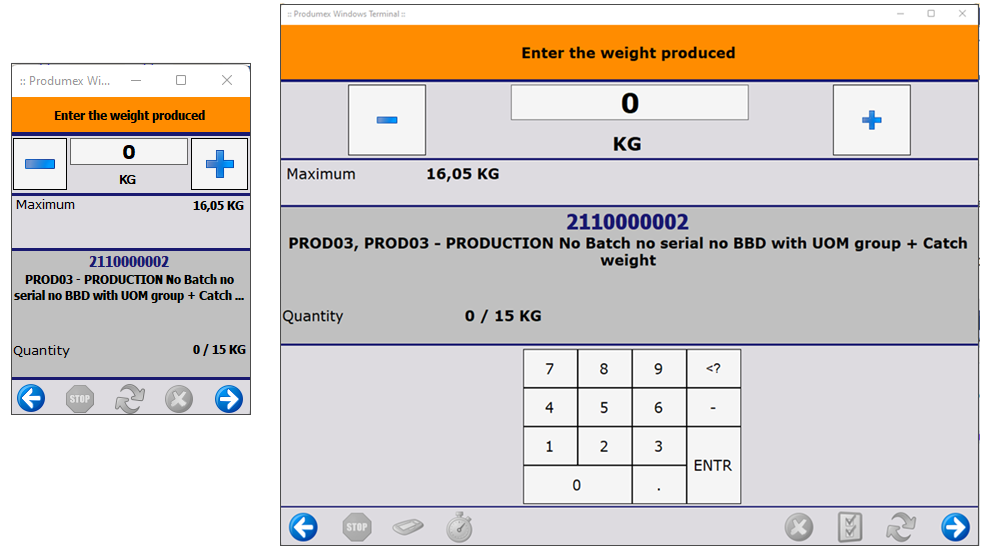Tap digit 7 on the numeric keypad

[x=550, y=369]
